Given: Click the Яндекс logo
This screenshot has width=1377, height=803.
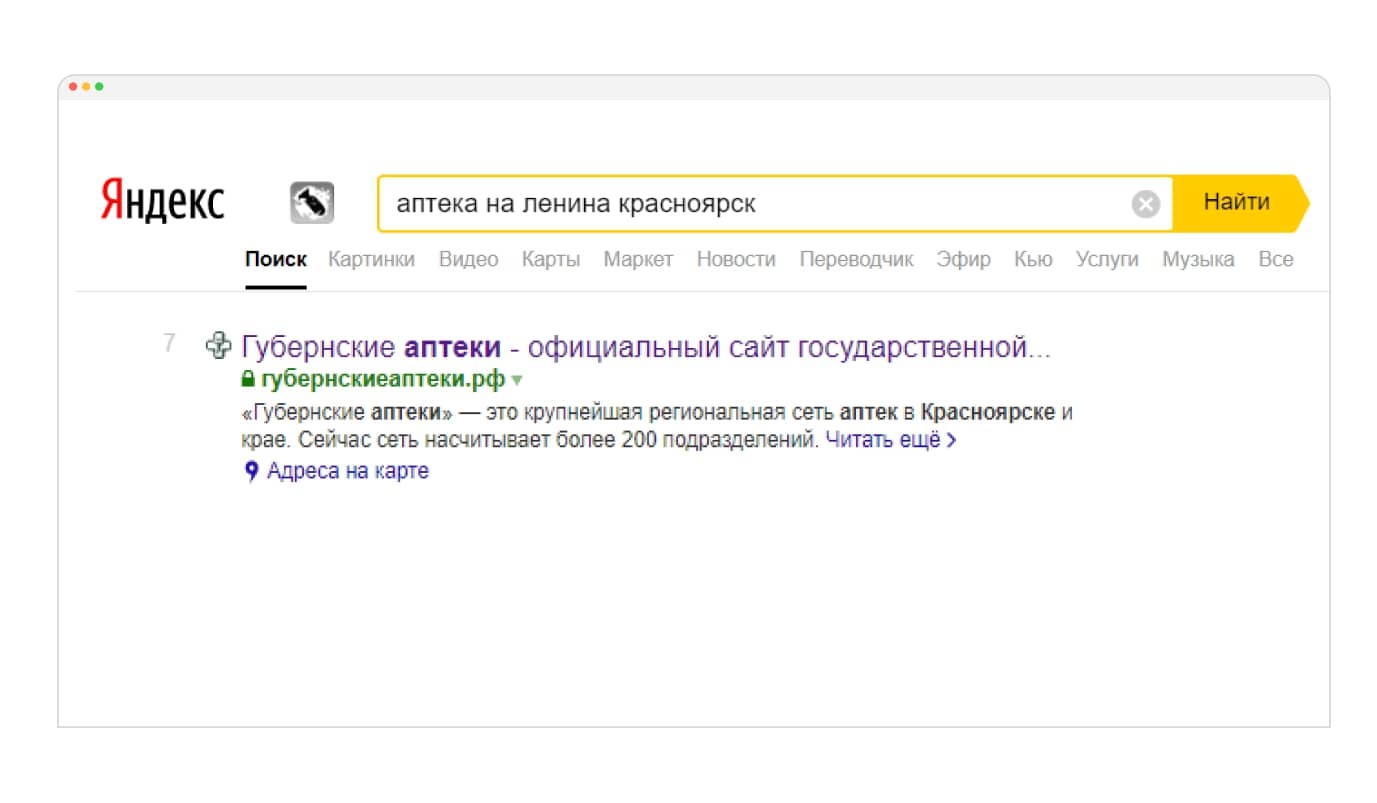Looking at the screenshot, I should coord(162,201).
